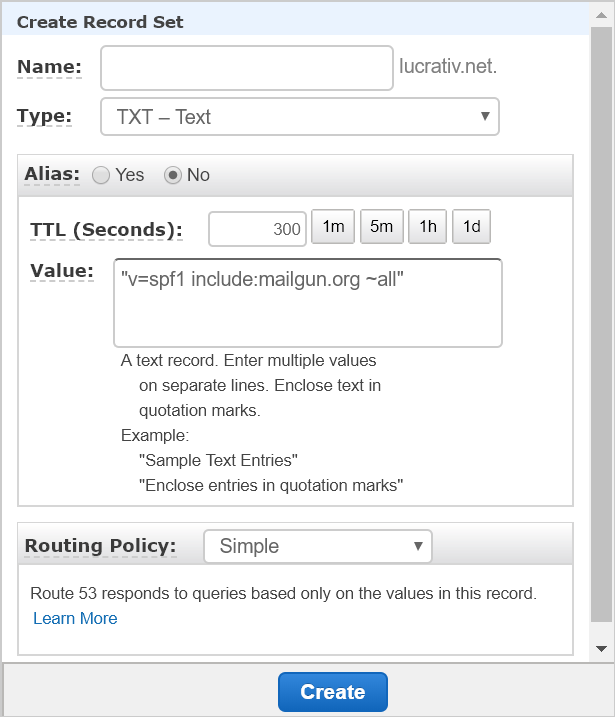This screenshot has width=616, height=718.
Task: Click the TTL seconds input showing 300
Action: 257,228
